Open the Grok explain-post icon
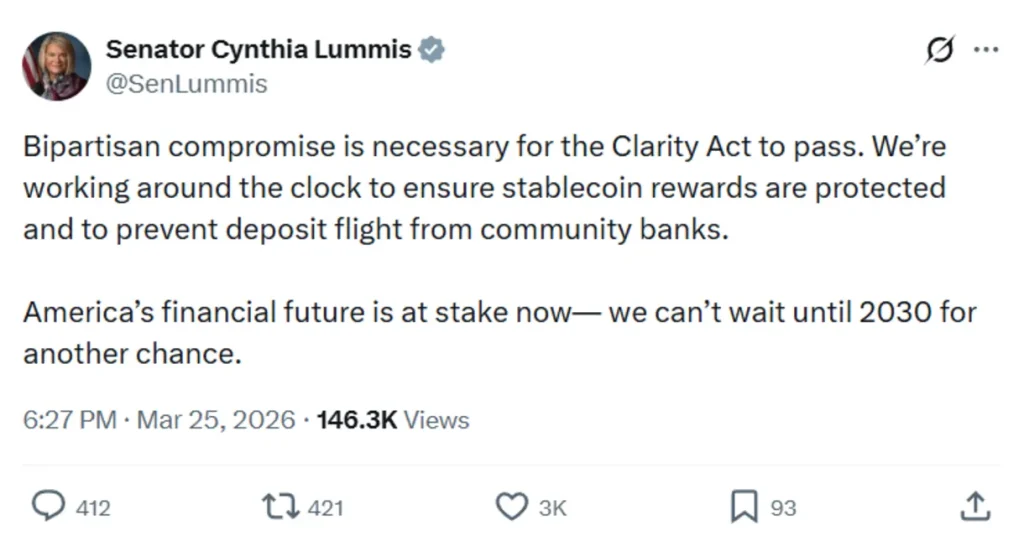Image resolution: width=1024 pixels, height=546 pixels. 940,48
